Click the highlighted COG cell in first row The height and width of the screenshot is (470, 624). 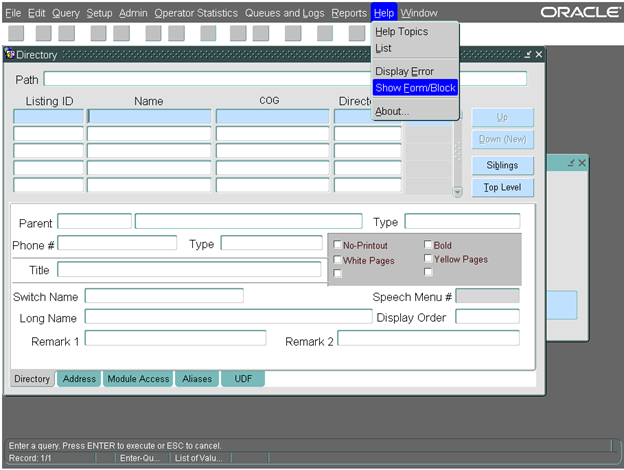(x=273, y=116)
